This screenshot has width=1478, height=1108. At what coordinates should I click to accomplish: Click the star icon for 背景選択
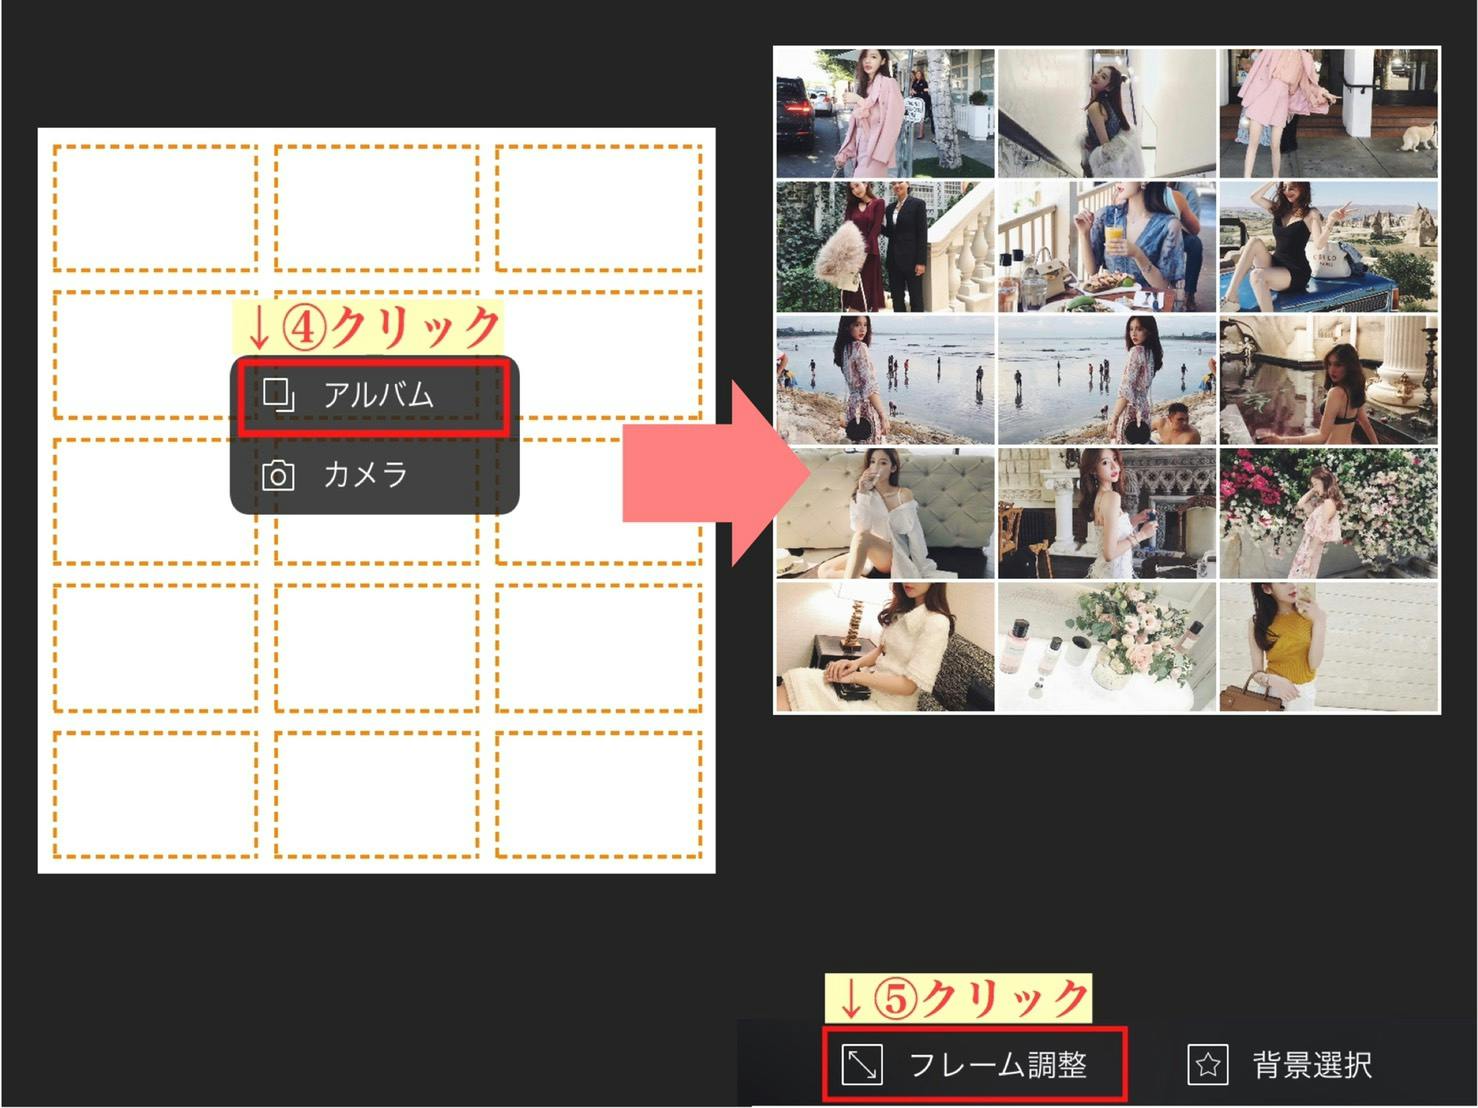click(x=1207, y=1065)
